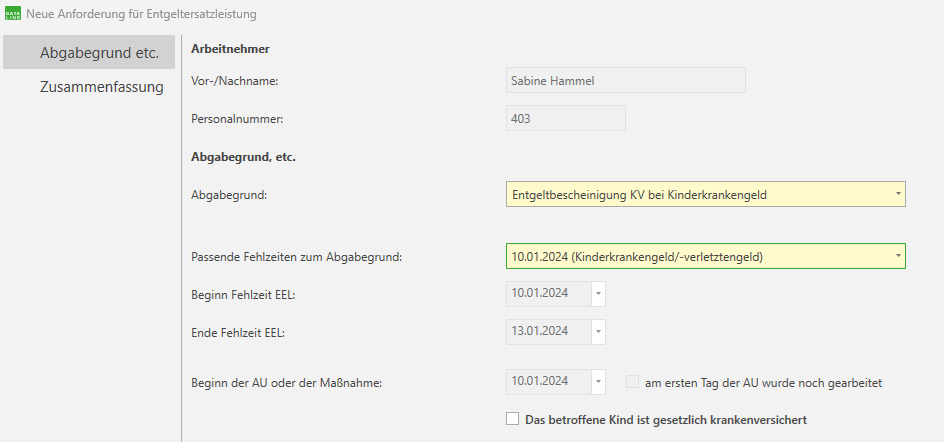The image size is (944, 442).
Task: Select the Abgabegrund etc. tab
Action: point(99,52)
